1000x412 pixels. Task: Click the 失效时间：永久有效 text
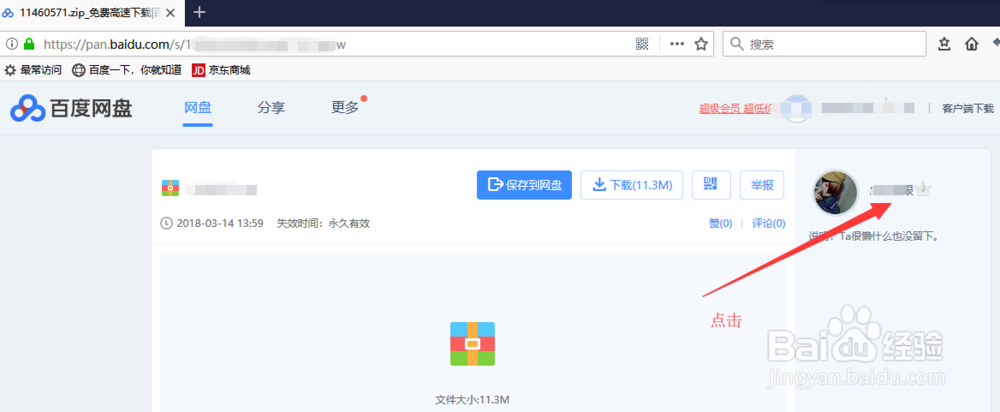(323, 223)
